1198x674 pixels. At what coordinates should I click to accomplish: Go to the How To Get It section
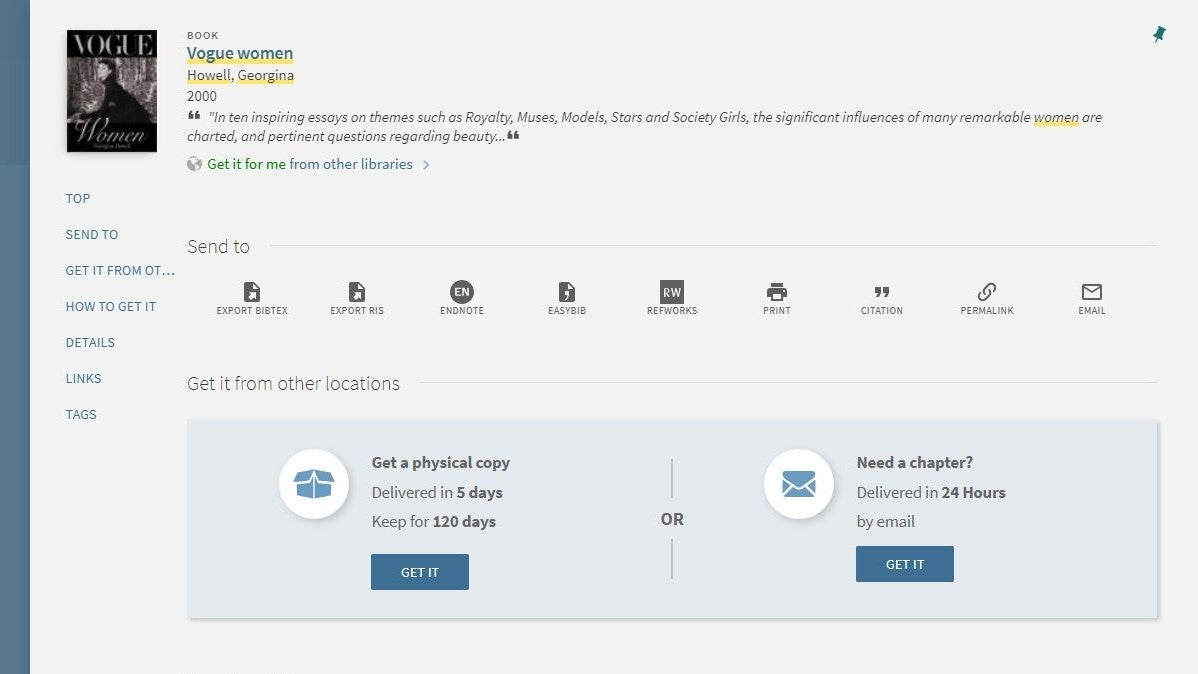111,306
